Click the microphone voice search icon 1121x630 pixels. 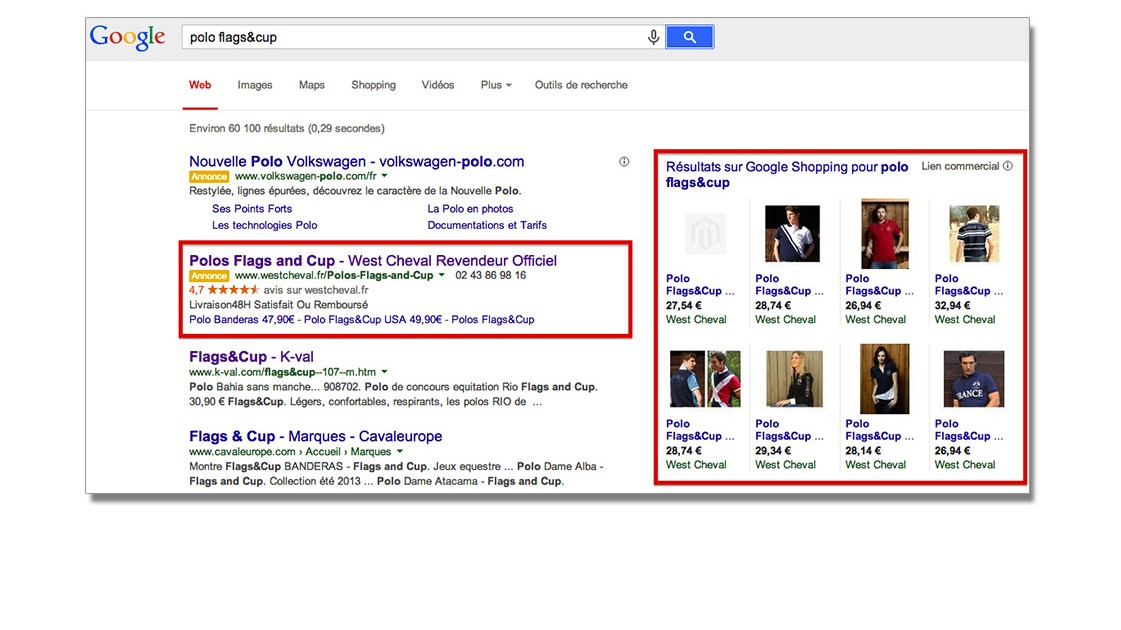(x=653, y=37)
